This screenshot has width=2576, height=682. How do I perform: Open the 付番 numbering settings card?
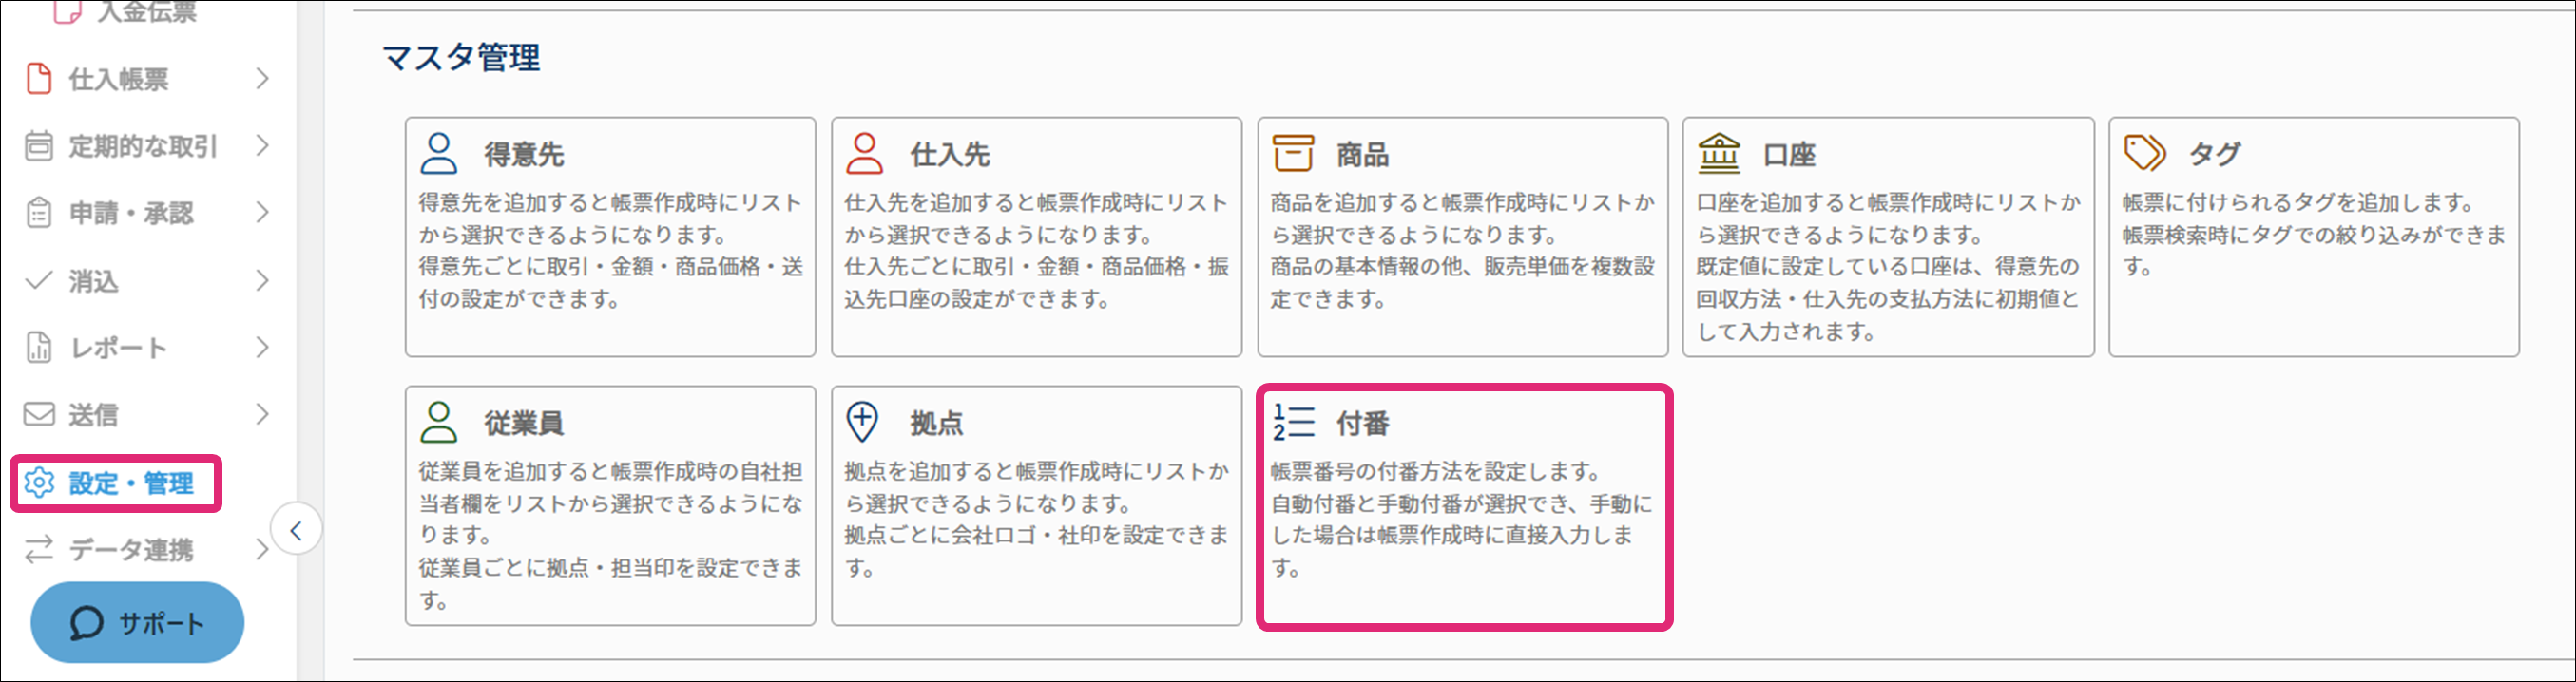[x=1464, y=507]
